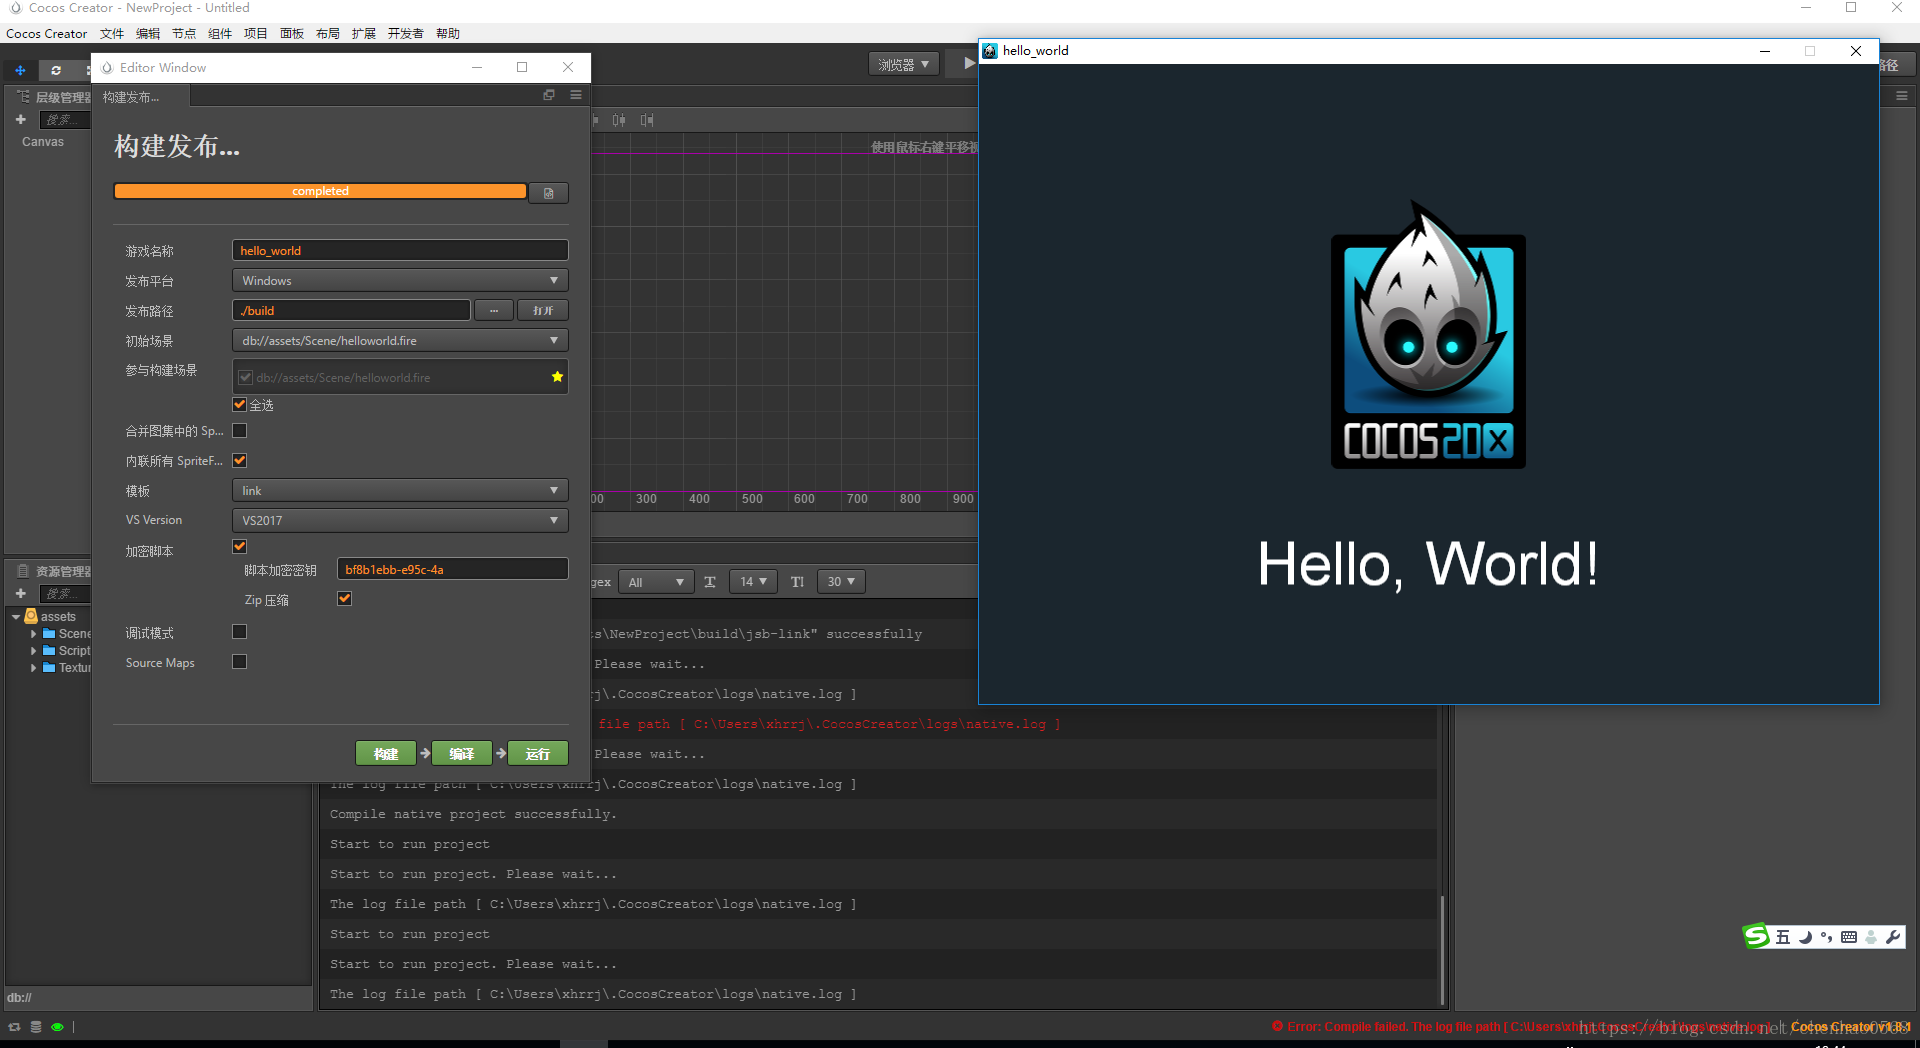Pop out the 构建发布 panel icon
Viewport: 1920px width, 1048px height.
[x=549, y=95]
